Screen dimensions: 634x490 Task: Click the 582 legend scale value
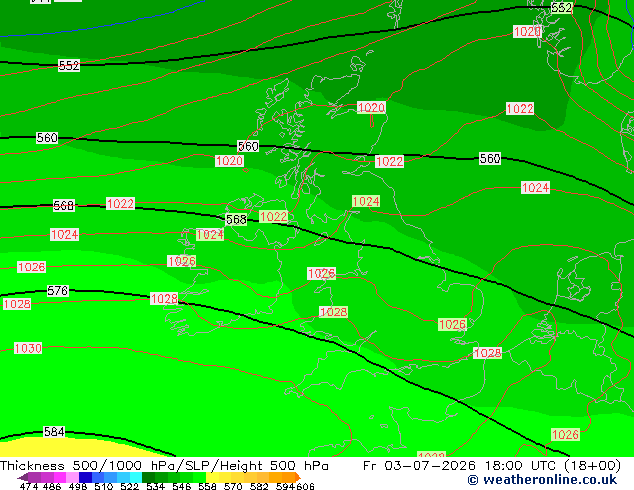pos(259,486)
